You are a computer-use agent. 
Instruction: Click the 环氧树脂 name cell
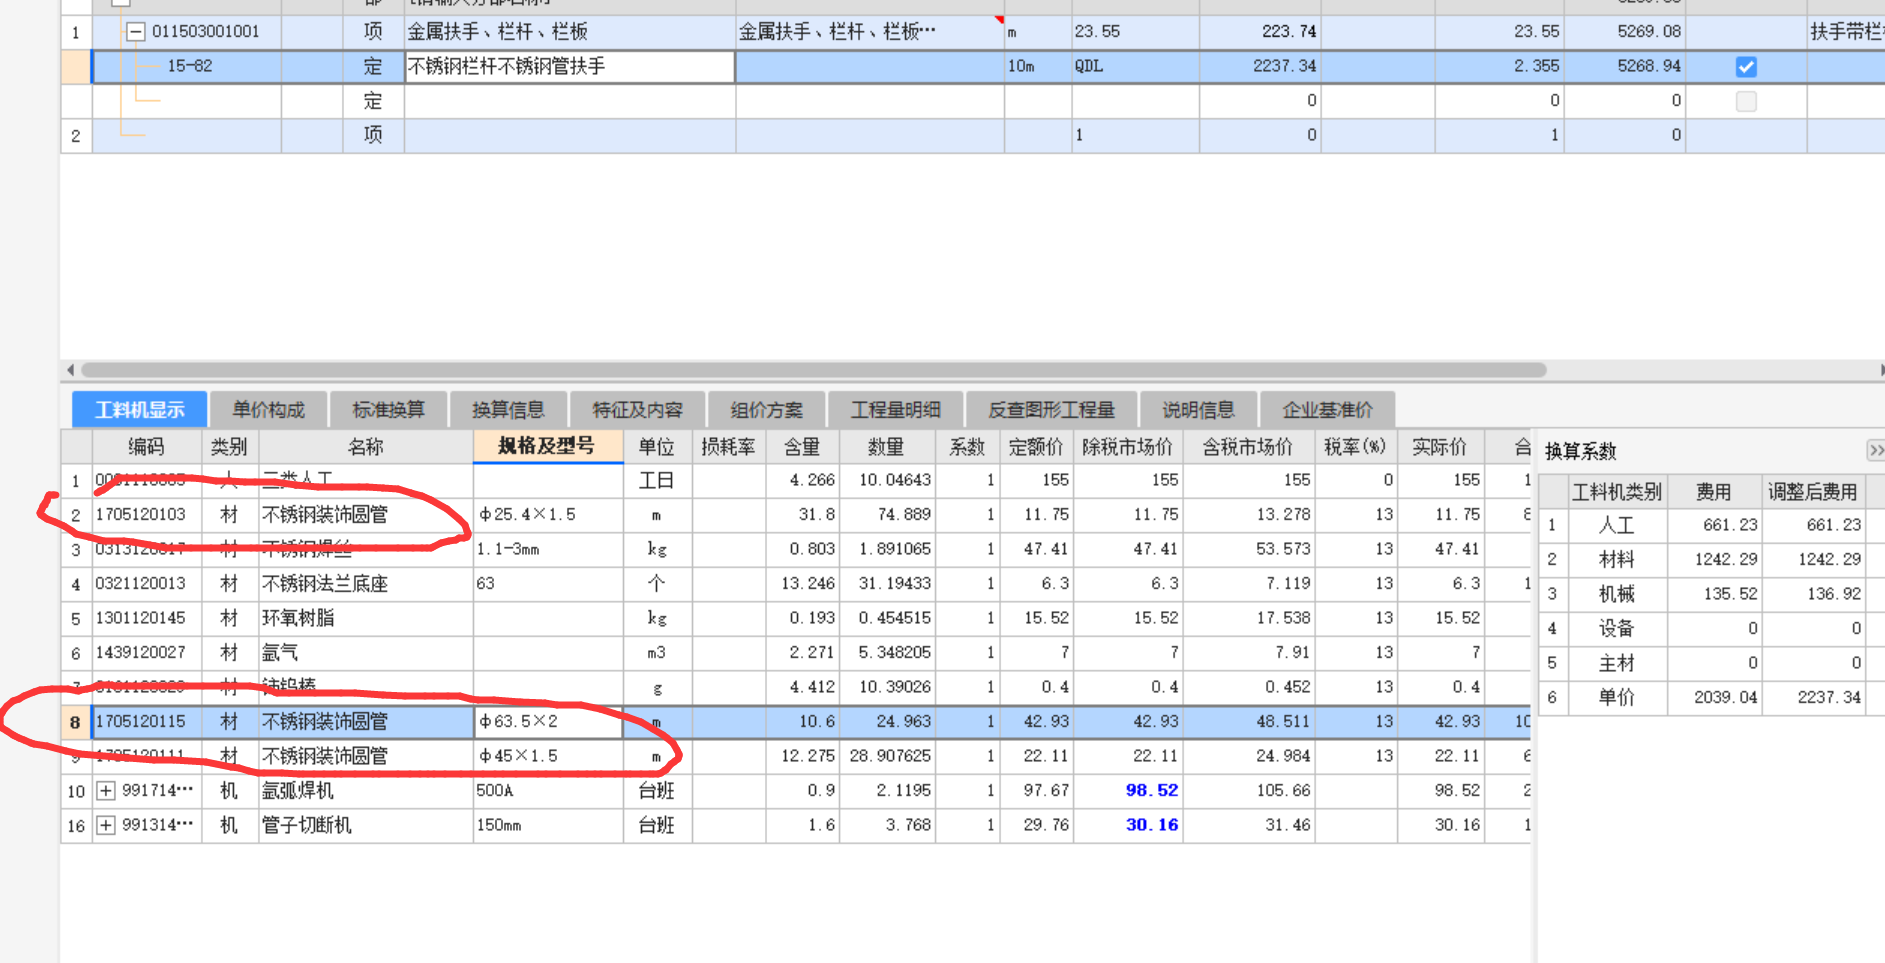click(x=365, y=618)
